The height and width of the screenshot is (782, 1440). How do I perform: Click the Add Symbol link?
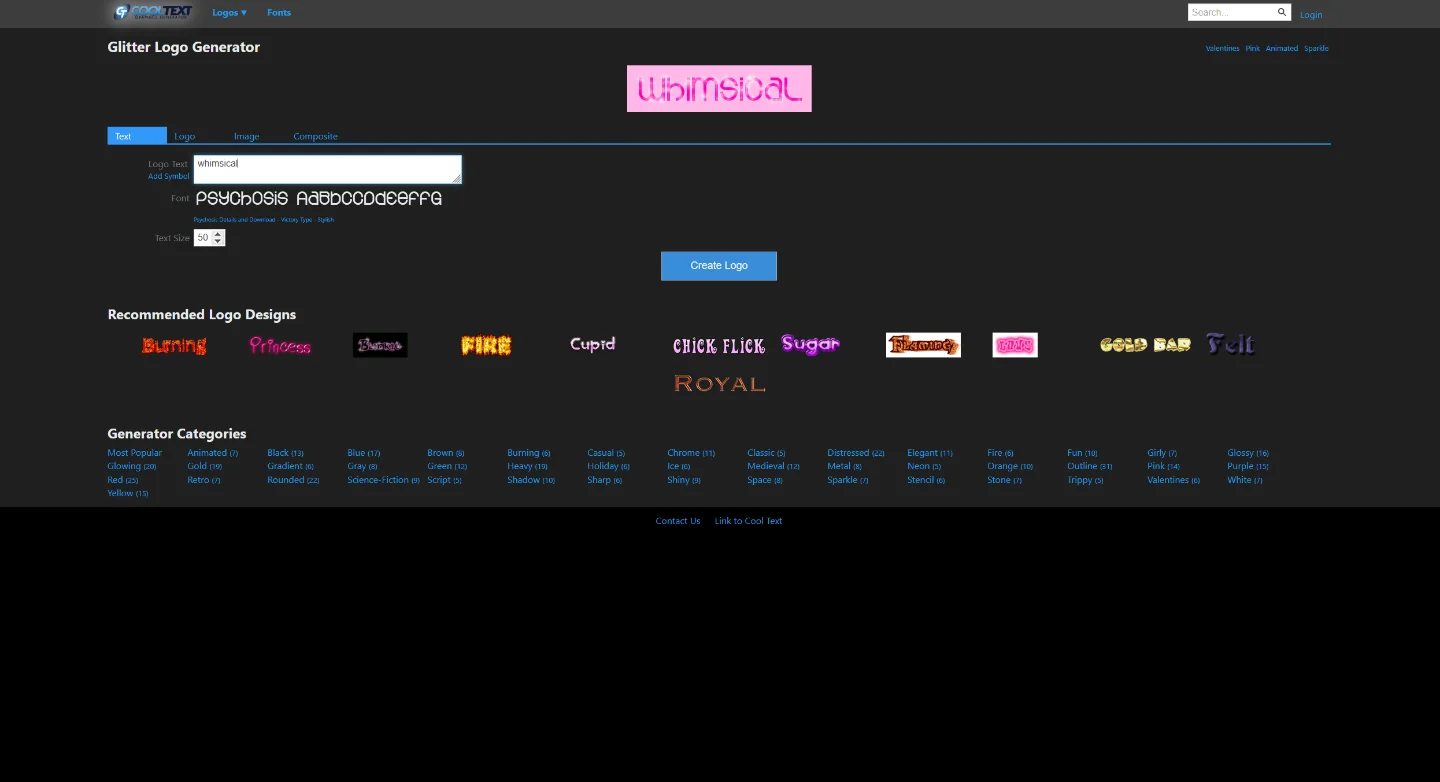(x=169, y=177)
